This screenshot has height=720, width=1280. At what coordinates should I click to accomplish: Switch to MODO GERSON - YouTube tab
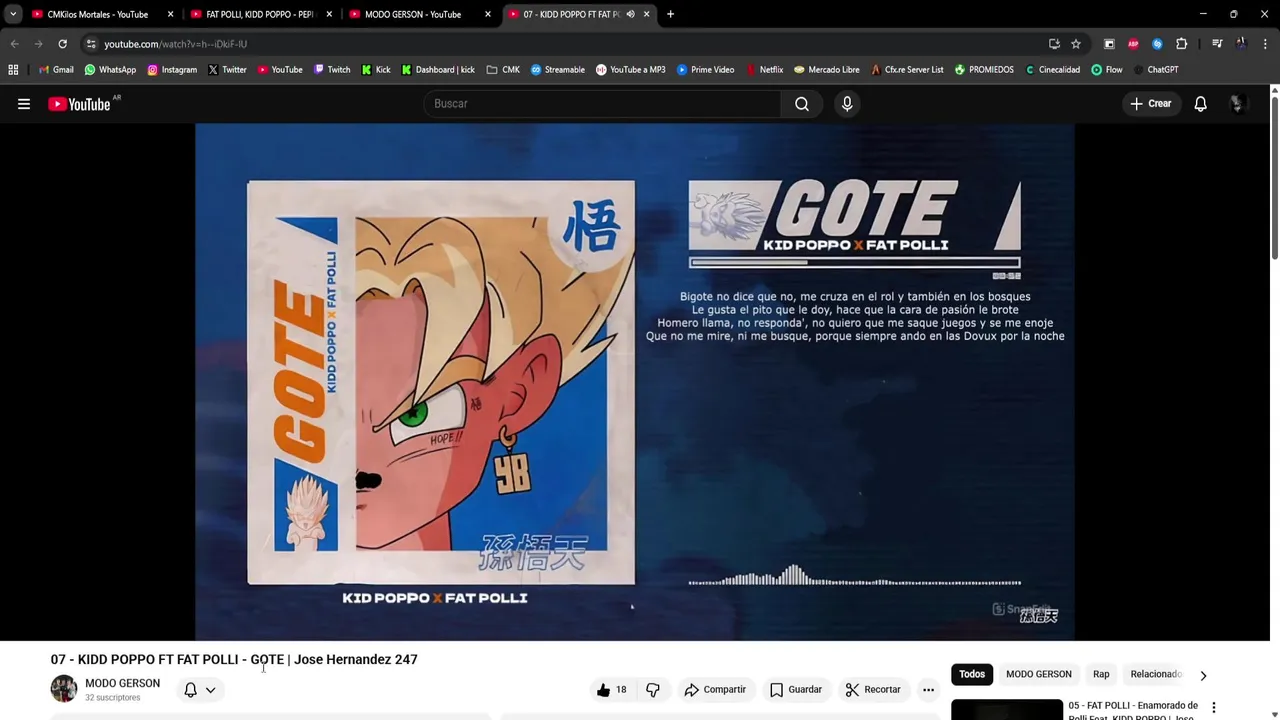tap(413, 14)
